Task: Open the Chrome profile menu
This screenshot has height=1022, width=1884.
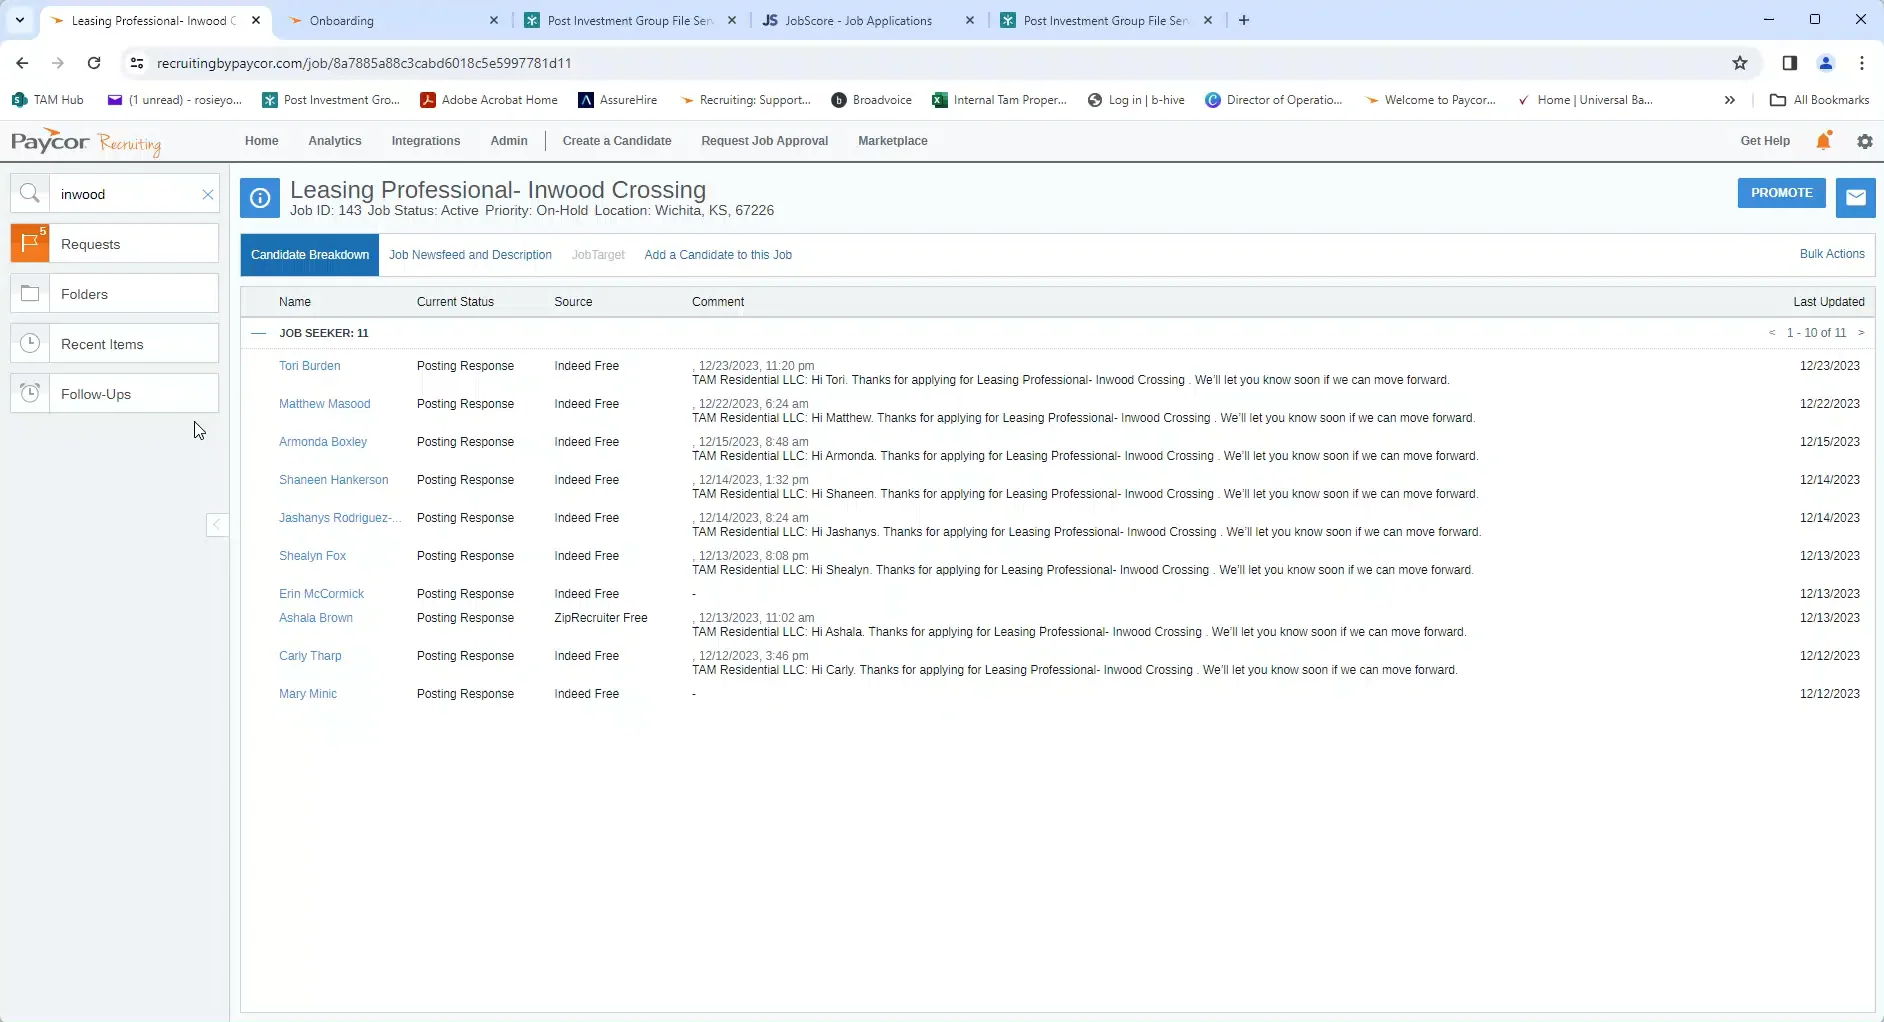Action: click(x=1826, y=63)
